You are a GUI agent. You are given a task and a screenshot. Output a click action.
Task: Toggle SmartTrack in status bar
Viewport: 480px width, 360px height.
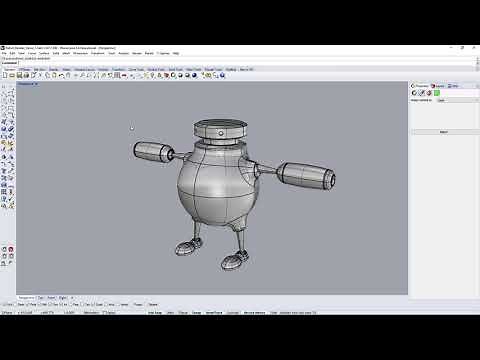point(214,313)
